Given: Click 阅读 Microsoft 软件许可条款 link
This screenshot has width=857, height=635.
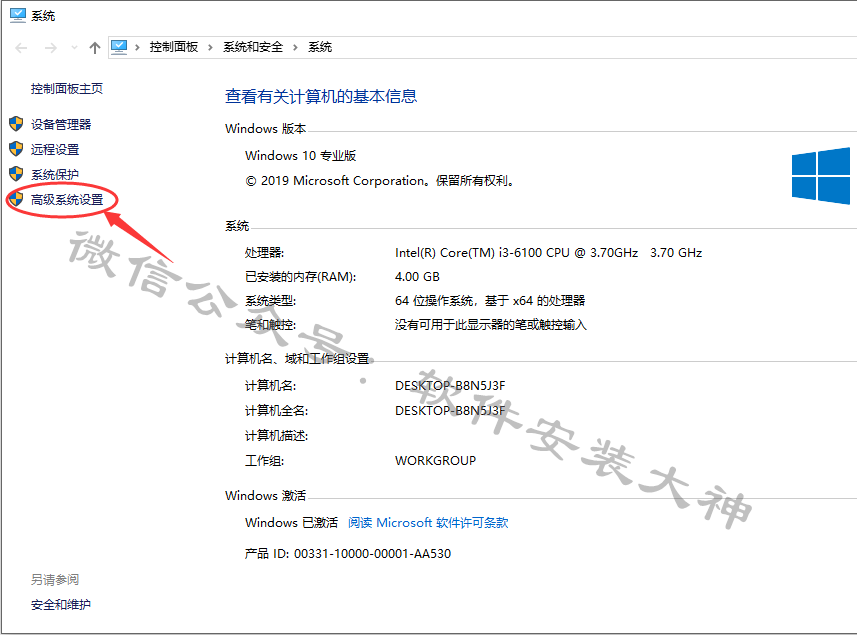Looking at the screenshot, I should point(428,522).
